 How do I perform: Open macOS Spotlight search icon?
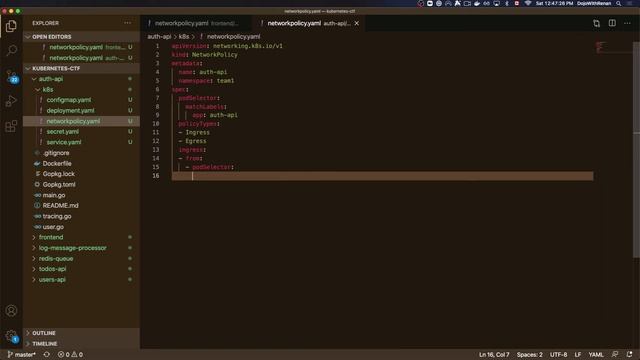(x=619, y=3)
